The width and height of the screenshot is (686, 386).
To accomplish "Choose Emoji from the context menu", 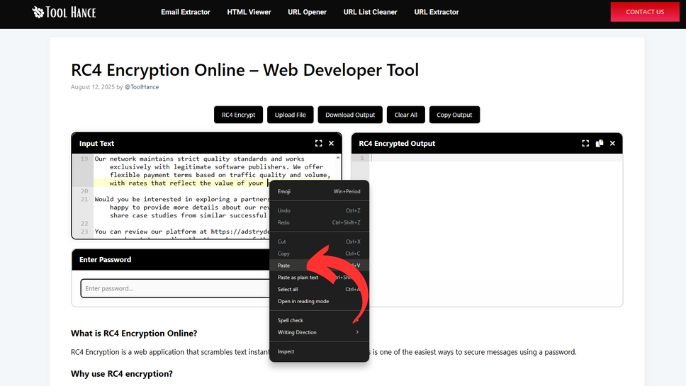I will click(319, 191).
